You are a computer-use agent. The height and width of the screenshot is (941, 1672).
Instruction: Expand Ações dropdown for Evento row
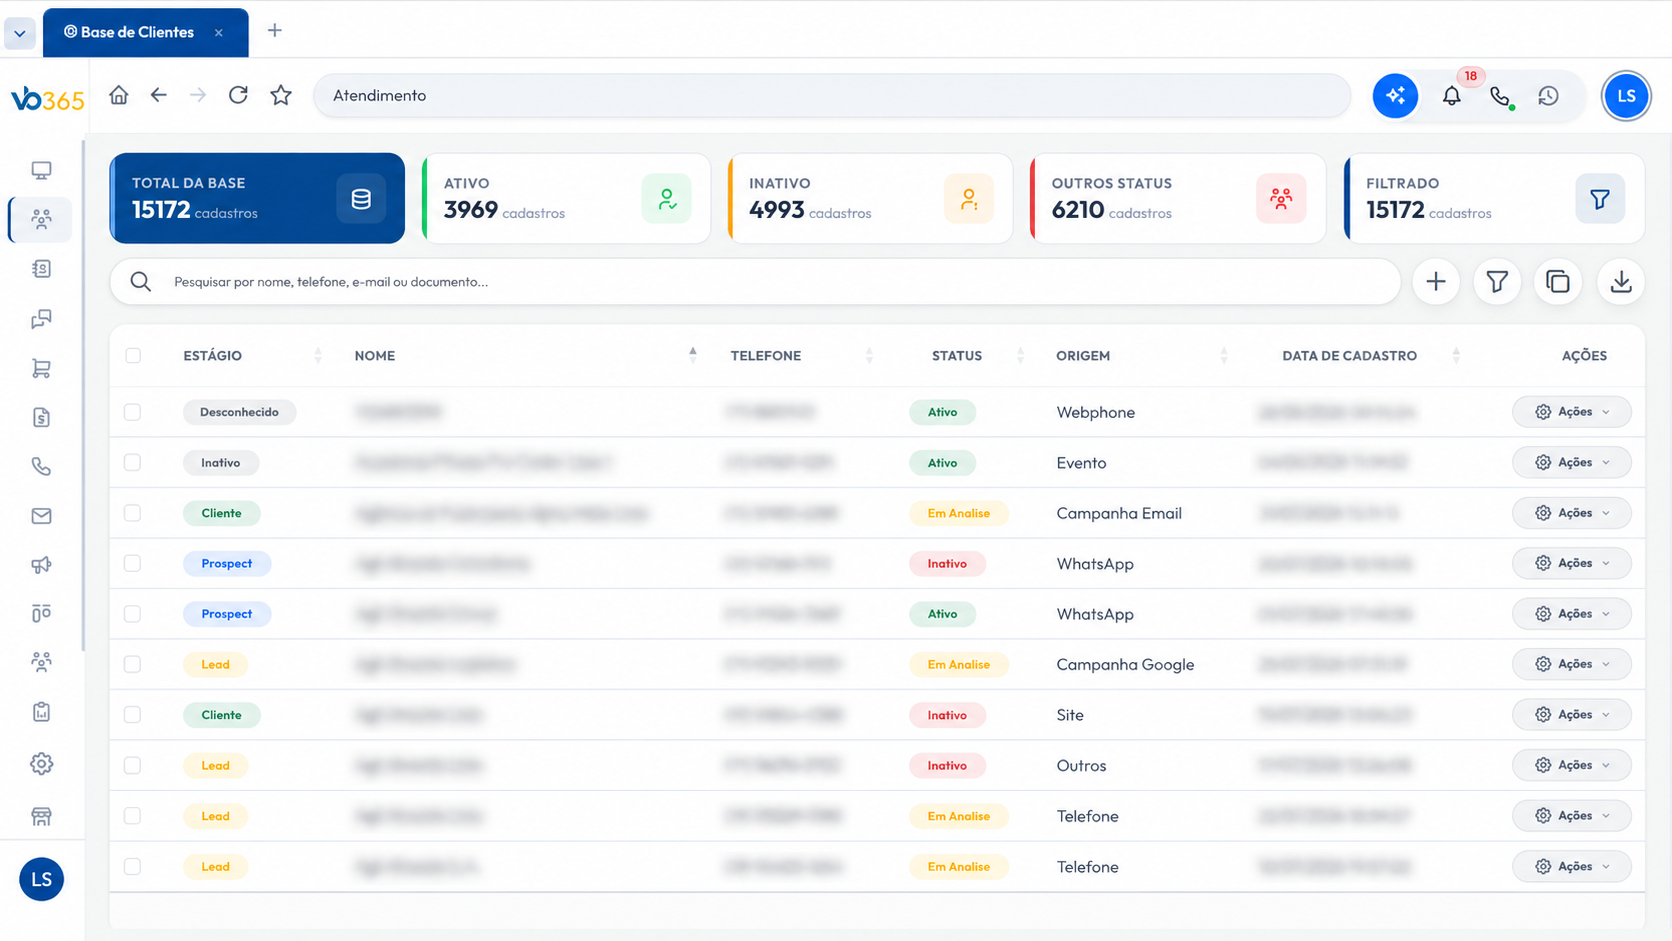(1571, 462)
